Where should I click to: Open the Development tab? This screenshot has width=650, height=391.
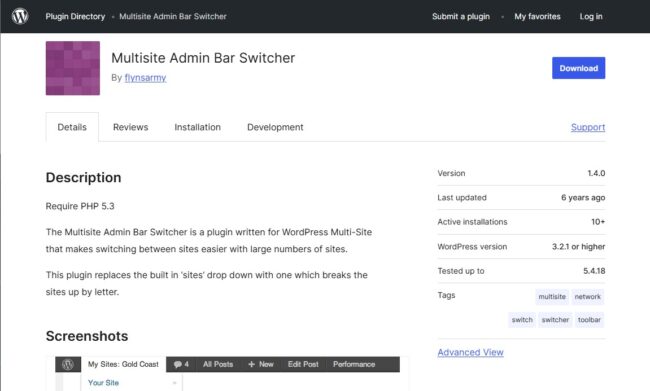click(275, 127)
